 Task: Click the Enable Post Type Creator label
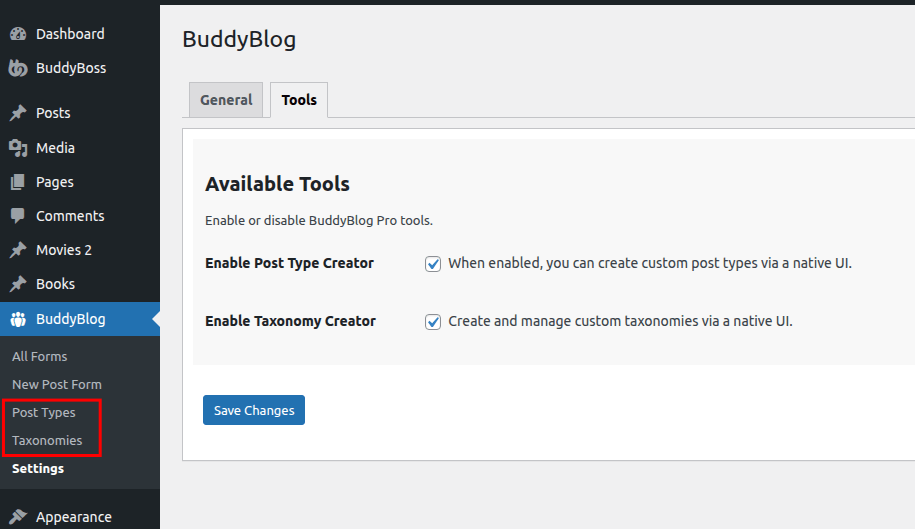coord(289,263)
